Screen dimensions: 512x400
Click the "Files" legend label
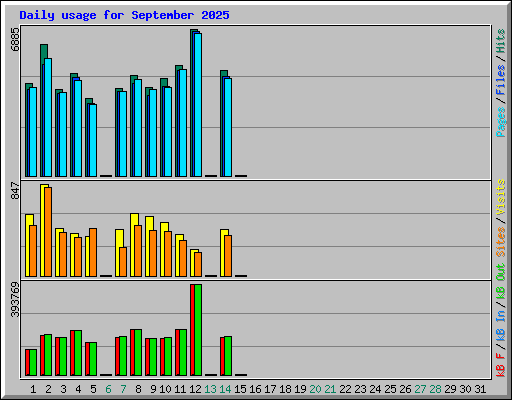(500, 80)
